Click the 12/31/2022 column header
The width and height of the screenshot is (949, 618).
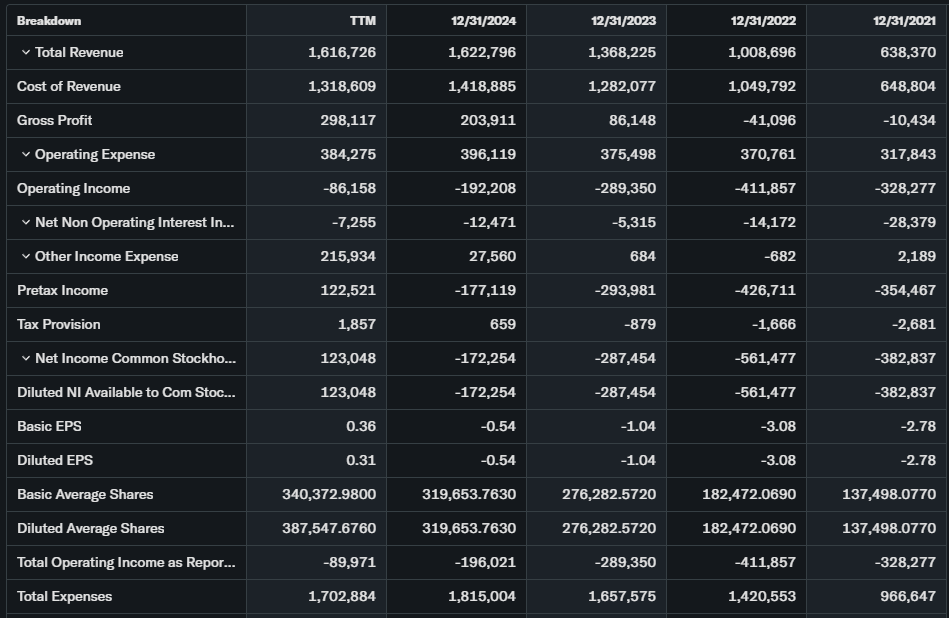[x=764, y=20]
